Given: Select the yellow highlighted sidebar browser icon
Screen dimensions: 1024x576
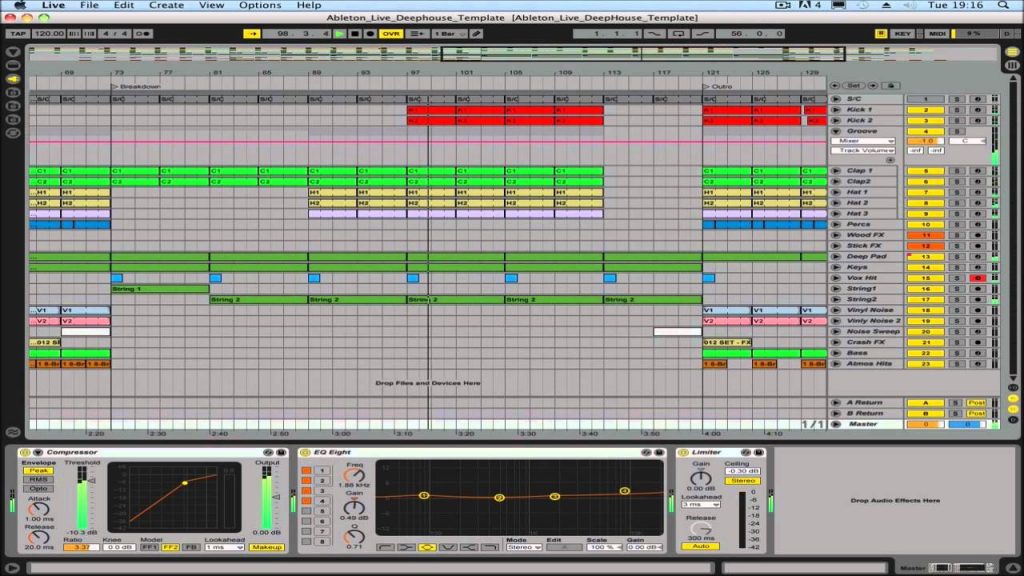Looking at the screenshot, I should point(12,79).
